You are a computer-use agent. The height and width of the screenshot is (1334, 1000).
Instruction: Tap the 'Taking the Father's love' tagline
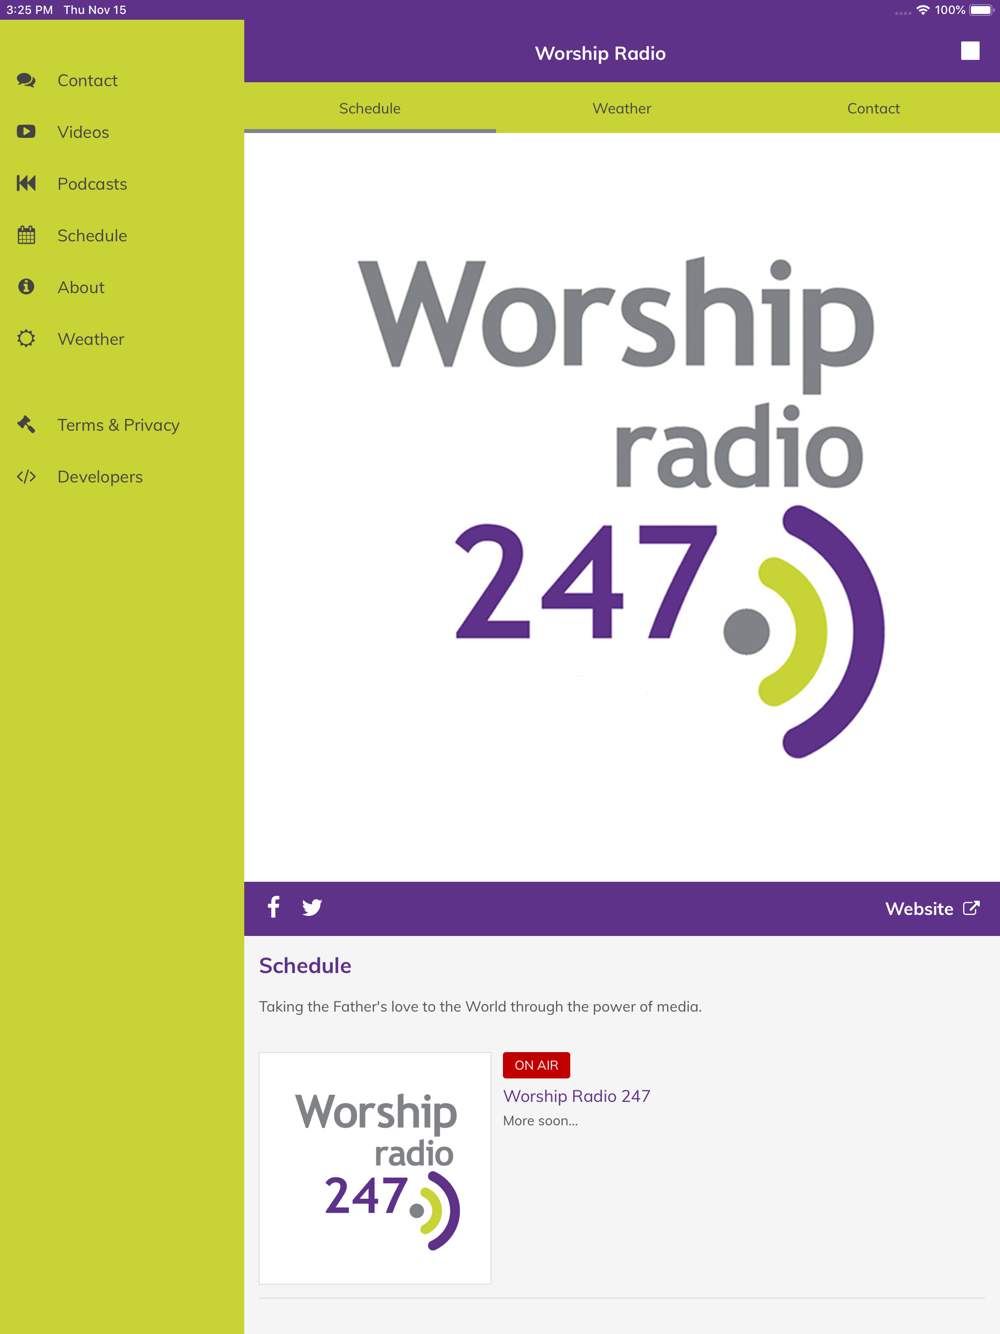pos(480,1007)
